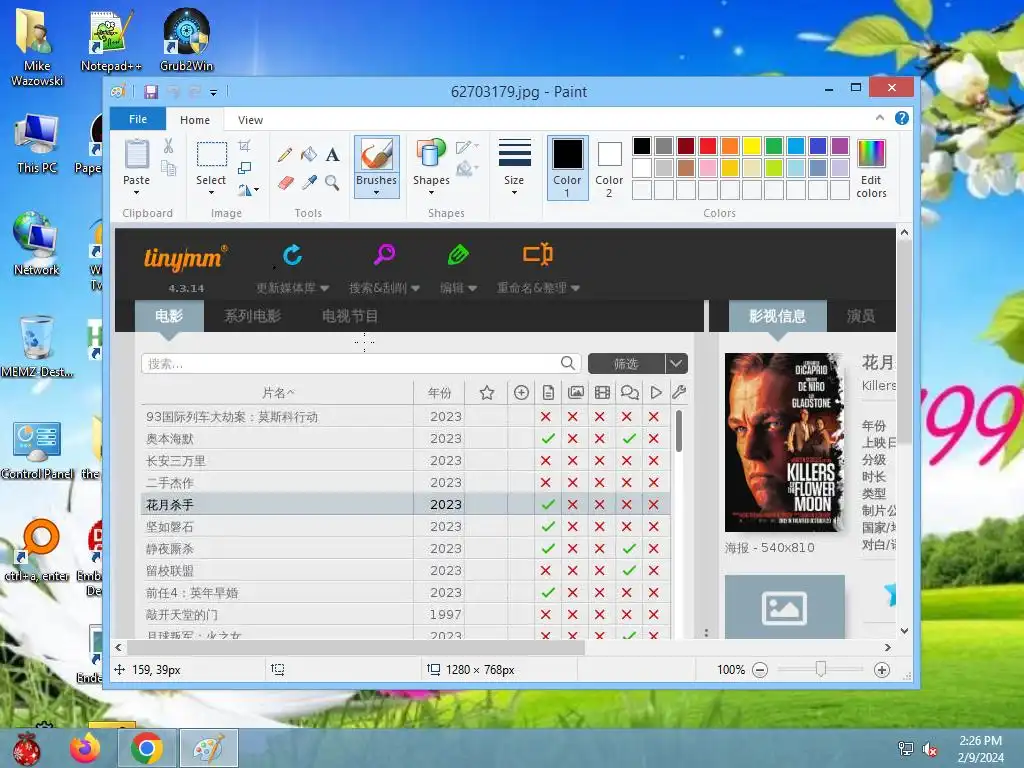Image resolution: width=1024 pixels, height=768 pixels.
Task: Click the clock showing 2:26 PM
Action: tap(980, 741)
